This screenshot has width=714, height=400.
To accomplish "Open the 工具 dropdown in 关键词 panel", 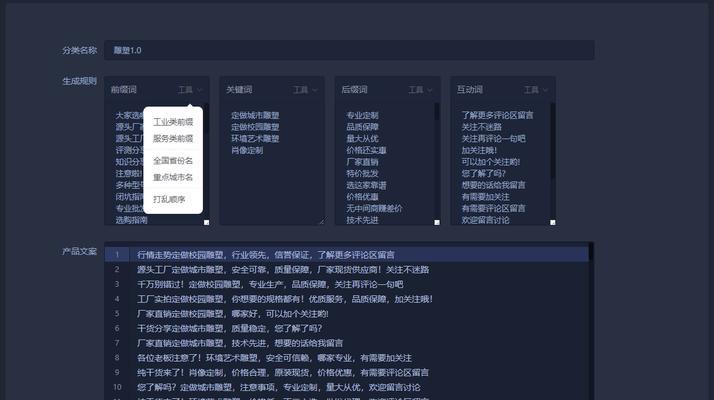I will tap(305, 90).
